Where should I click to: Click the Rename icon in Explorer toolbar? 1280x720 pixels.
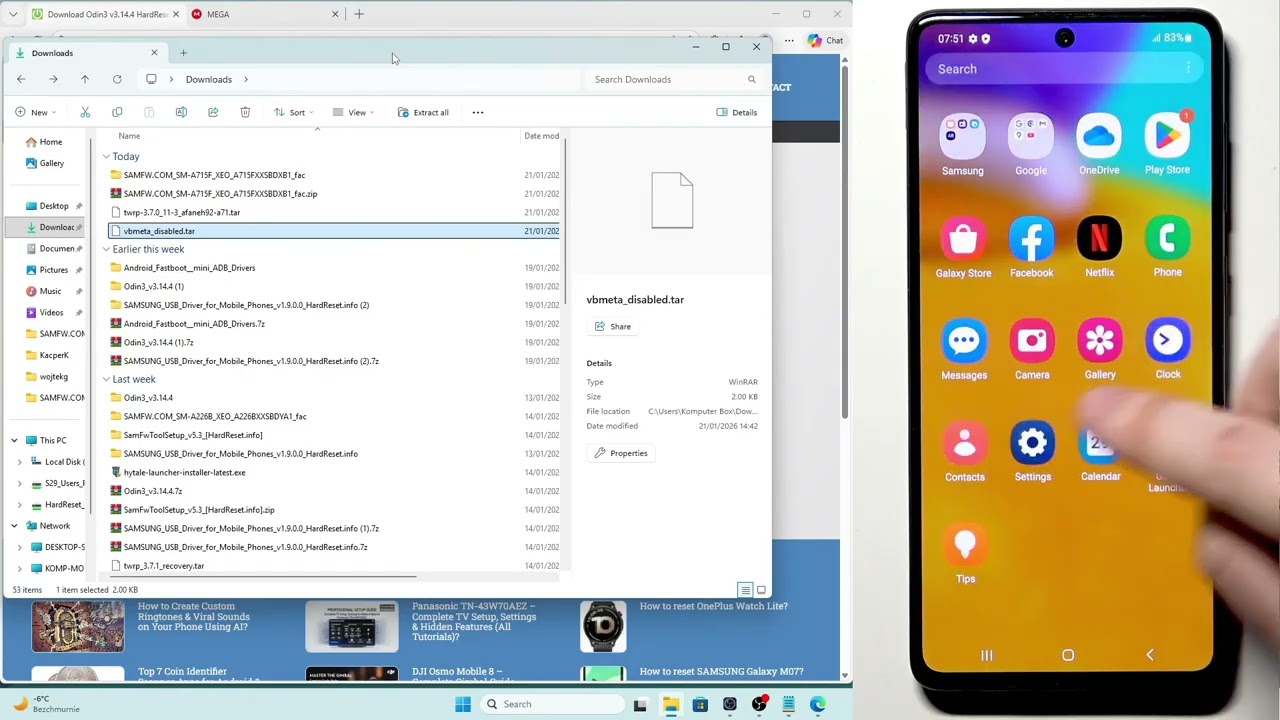(x=181, y=112)
